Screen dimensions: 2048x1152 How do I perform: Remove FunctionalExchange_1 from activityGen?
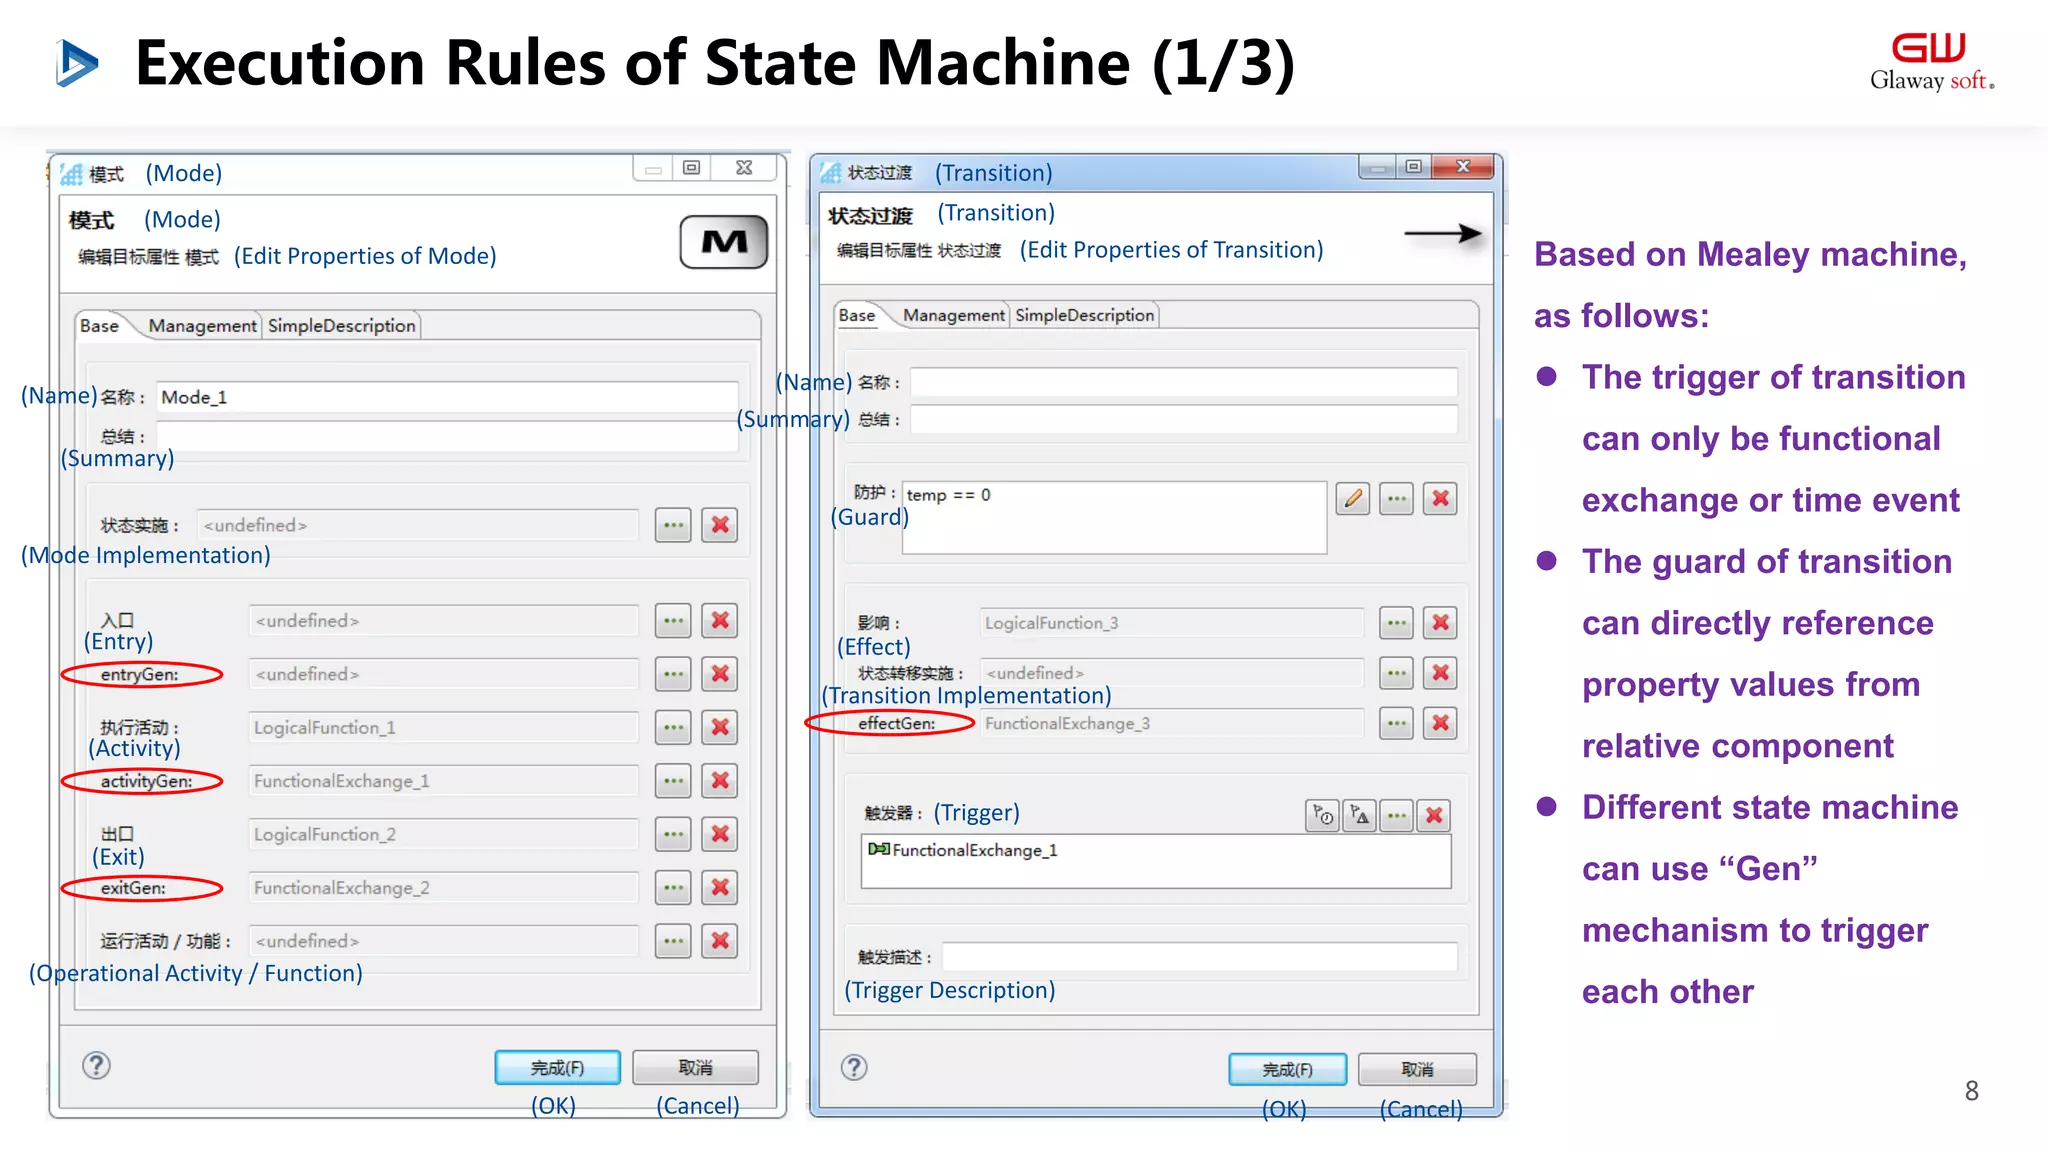click(x=720, y=781)
